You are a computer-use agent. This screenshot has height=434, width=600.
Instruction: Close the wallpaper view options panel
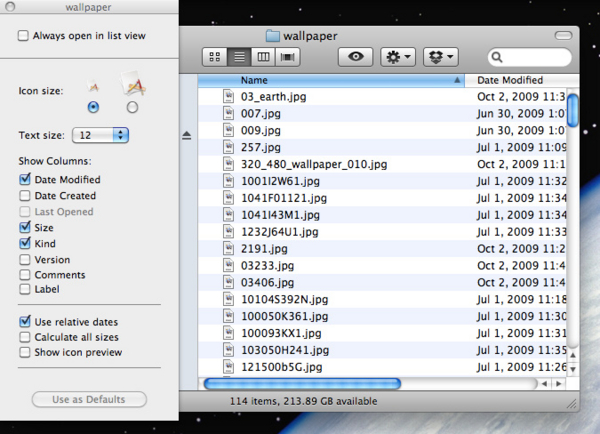click(10, 7)
